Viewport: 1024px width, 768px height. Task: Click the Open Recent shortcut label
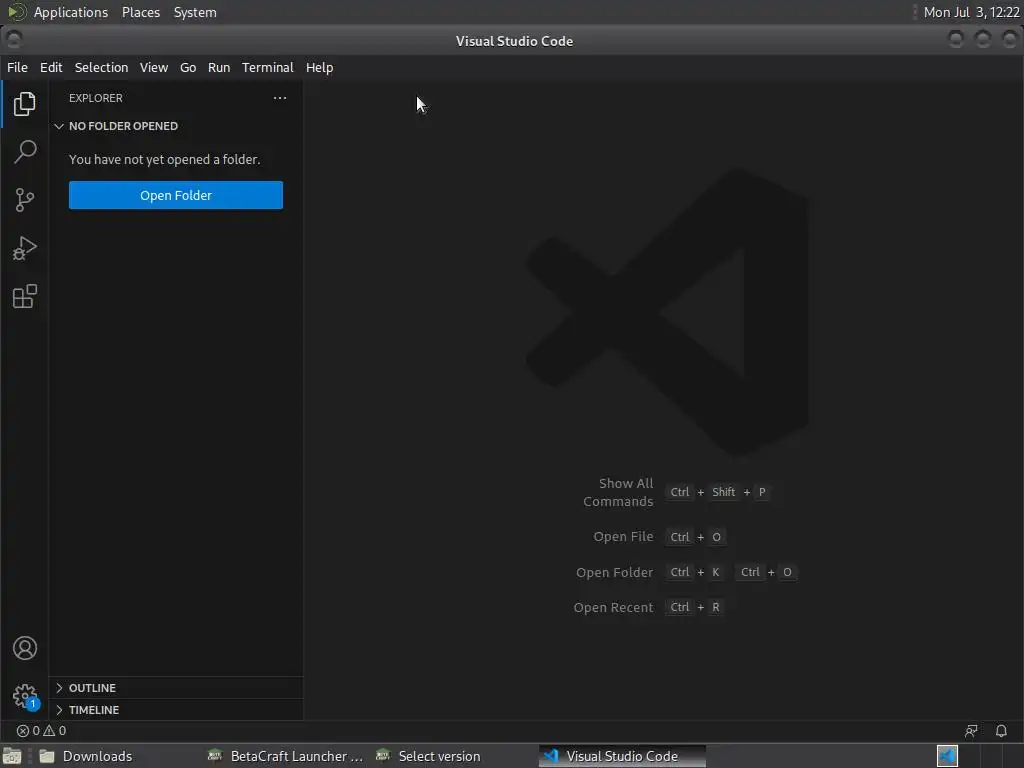(x=613, y=608)
